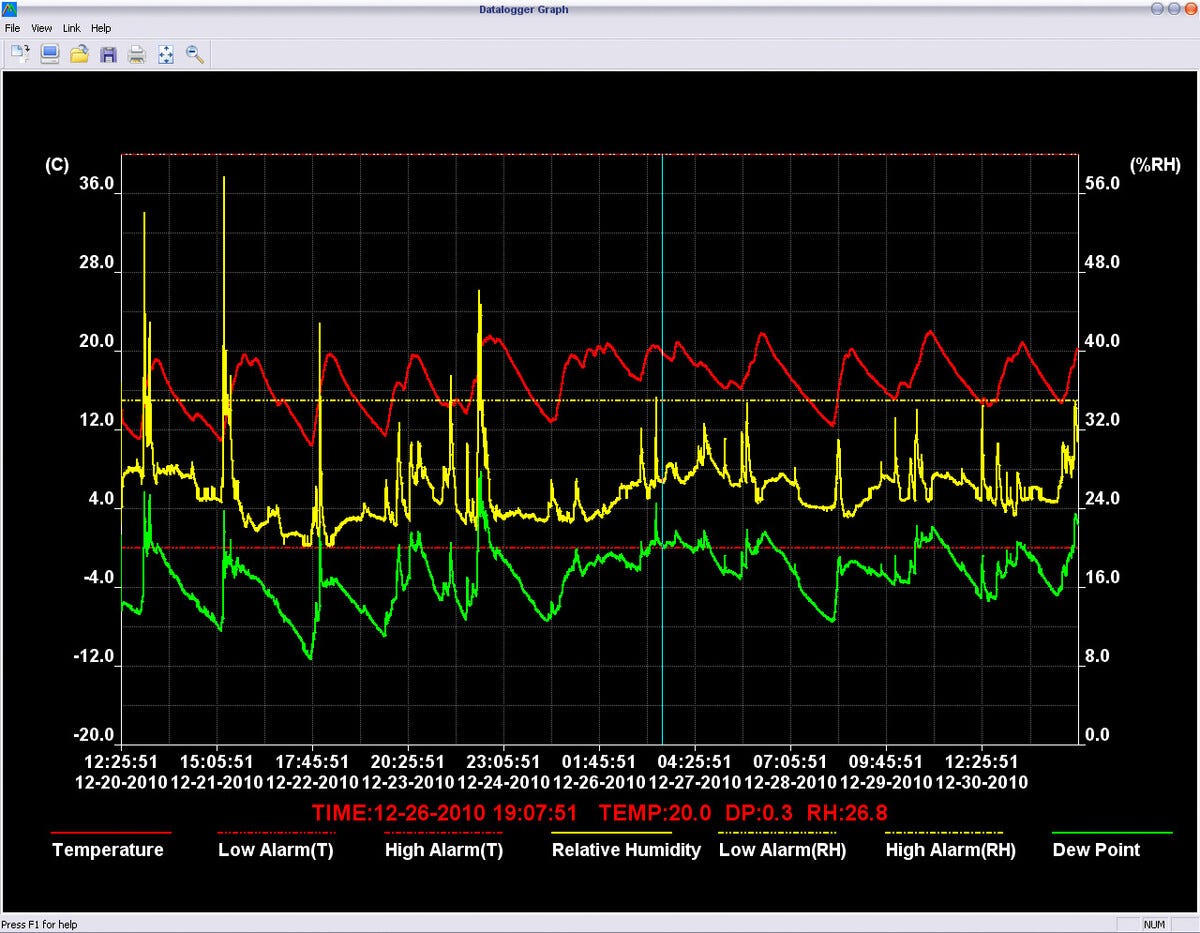Open the Link menu
This screenshot has height=933, width=1200.
[x=72, y=28]
